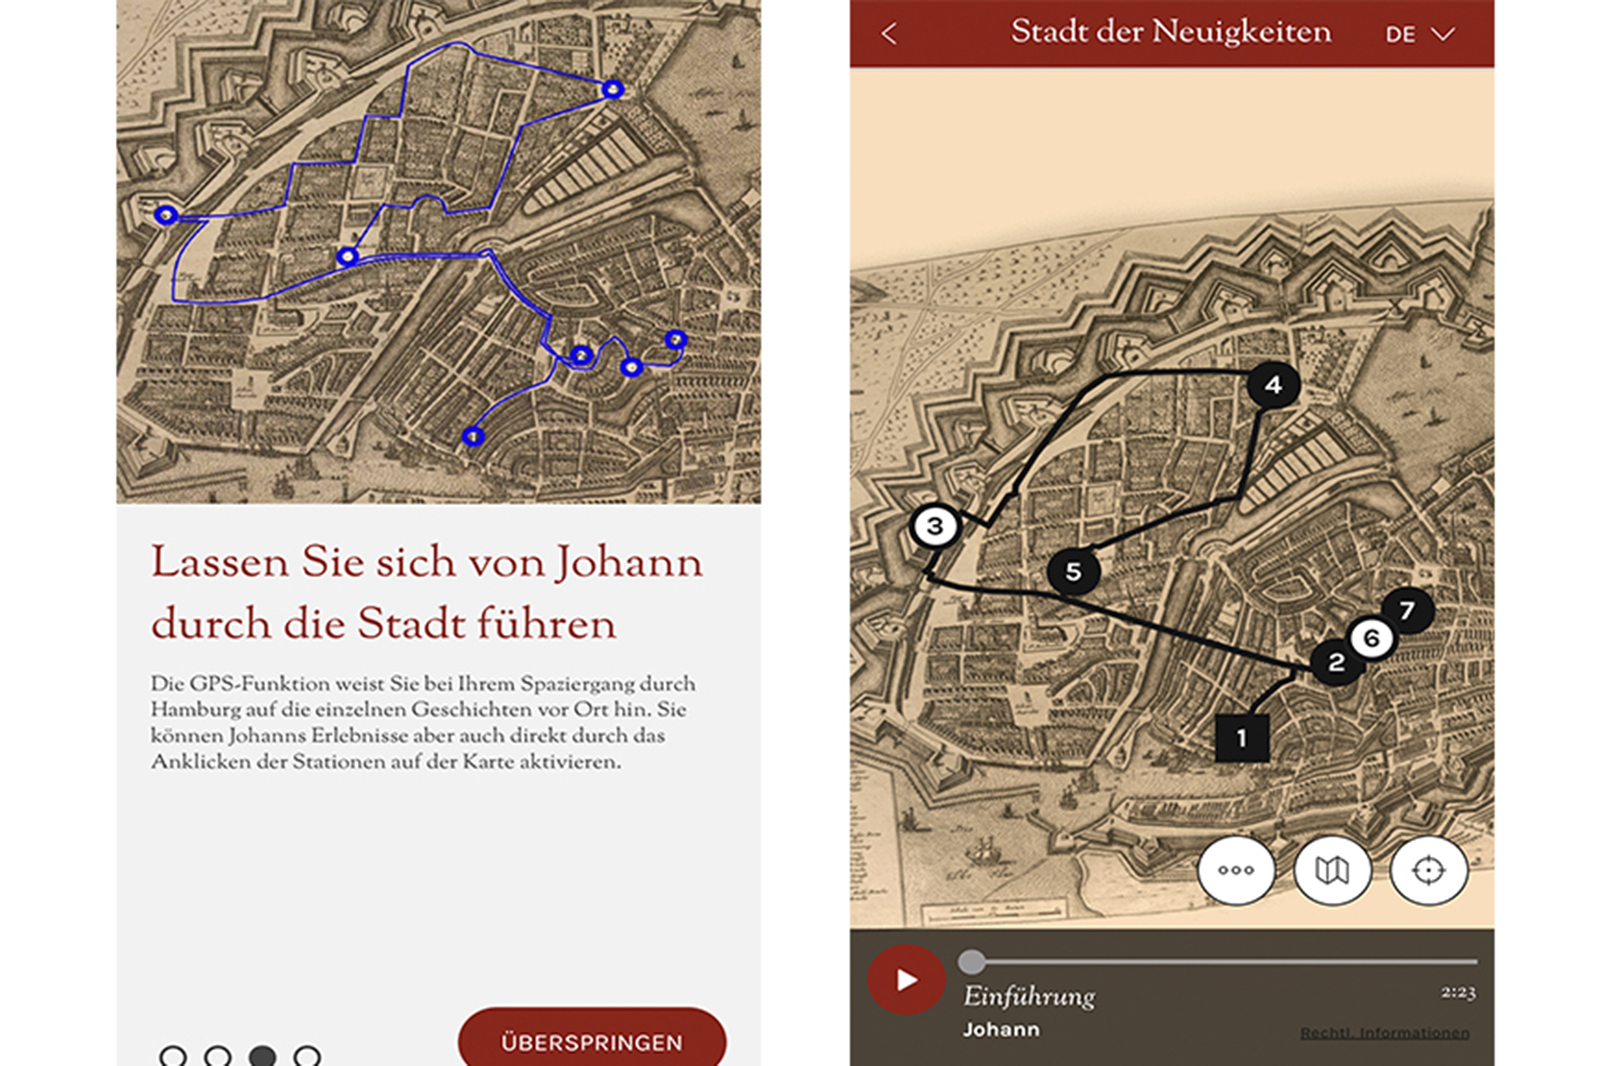The height and width of the screenshot is (1066, 1600).
Task: Select station 1 square marker on map
Action: coord(1242,738)
